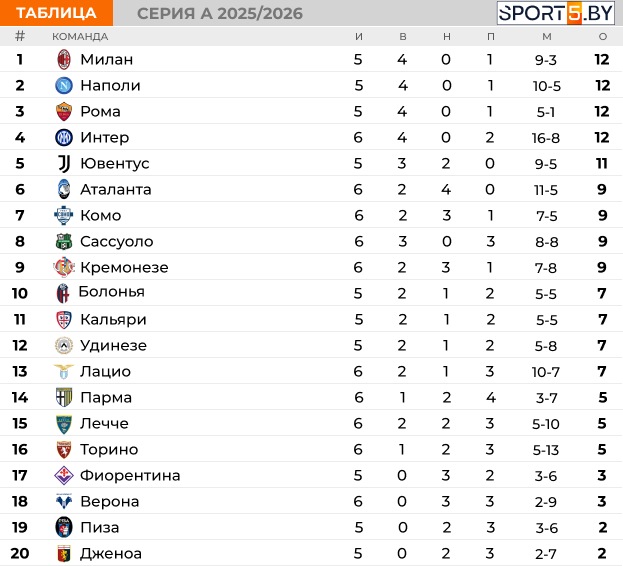The width and height of the screenshot is (623, 566).
Task: Click the Torino club logo
Action: [64, 449]
